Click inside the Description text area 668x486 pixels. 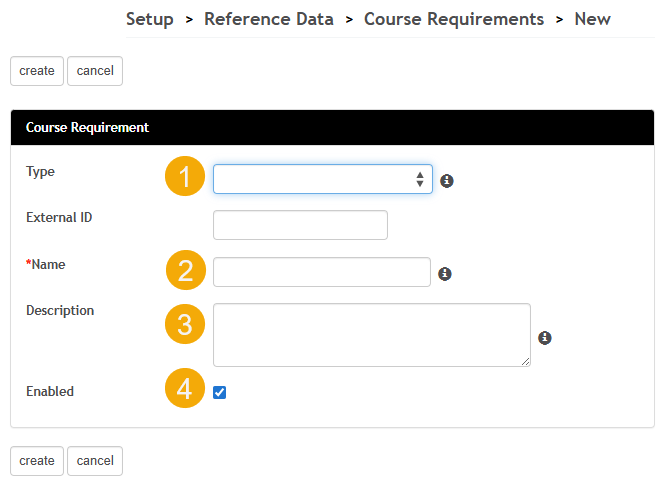coord(372,335)
